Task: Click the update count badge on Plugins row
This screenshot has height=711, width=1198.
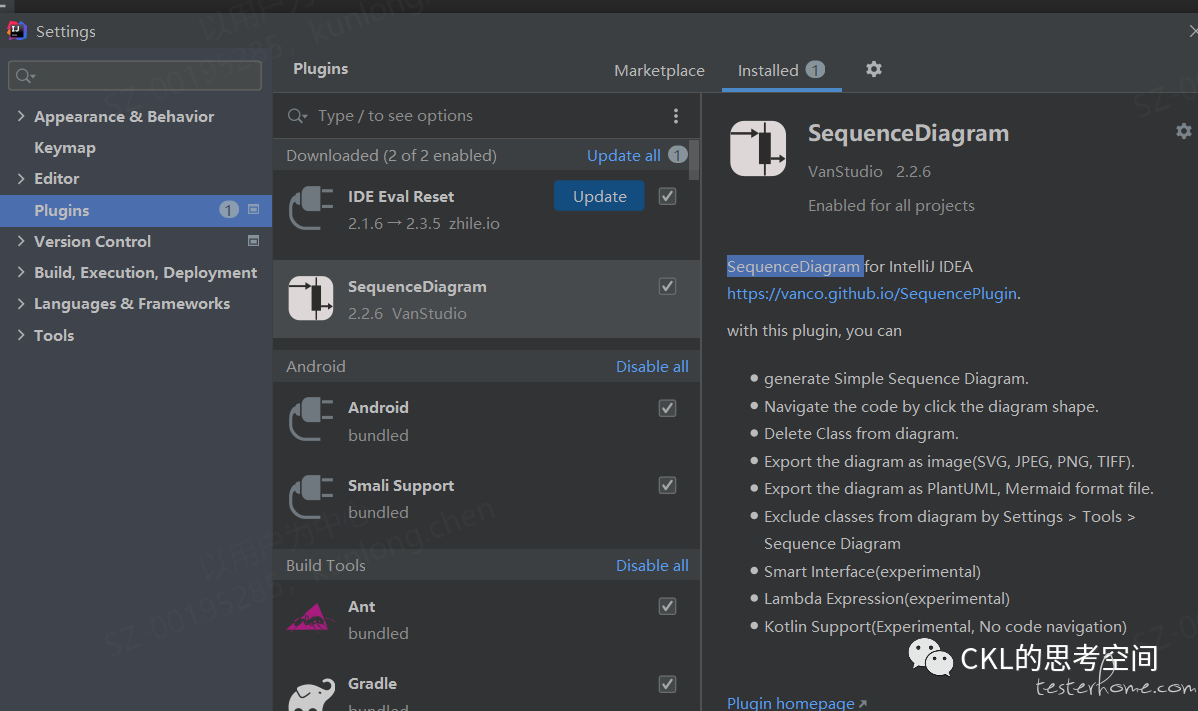Action: [228, 209]
